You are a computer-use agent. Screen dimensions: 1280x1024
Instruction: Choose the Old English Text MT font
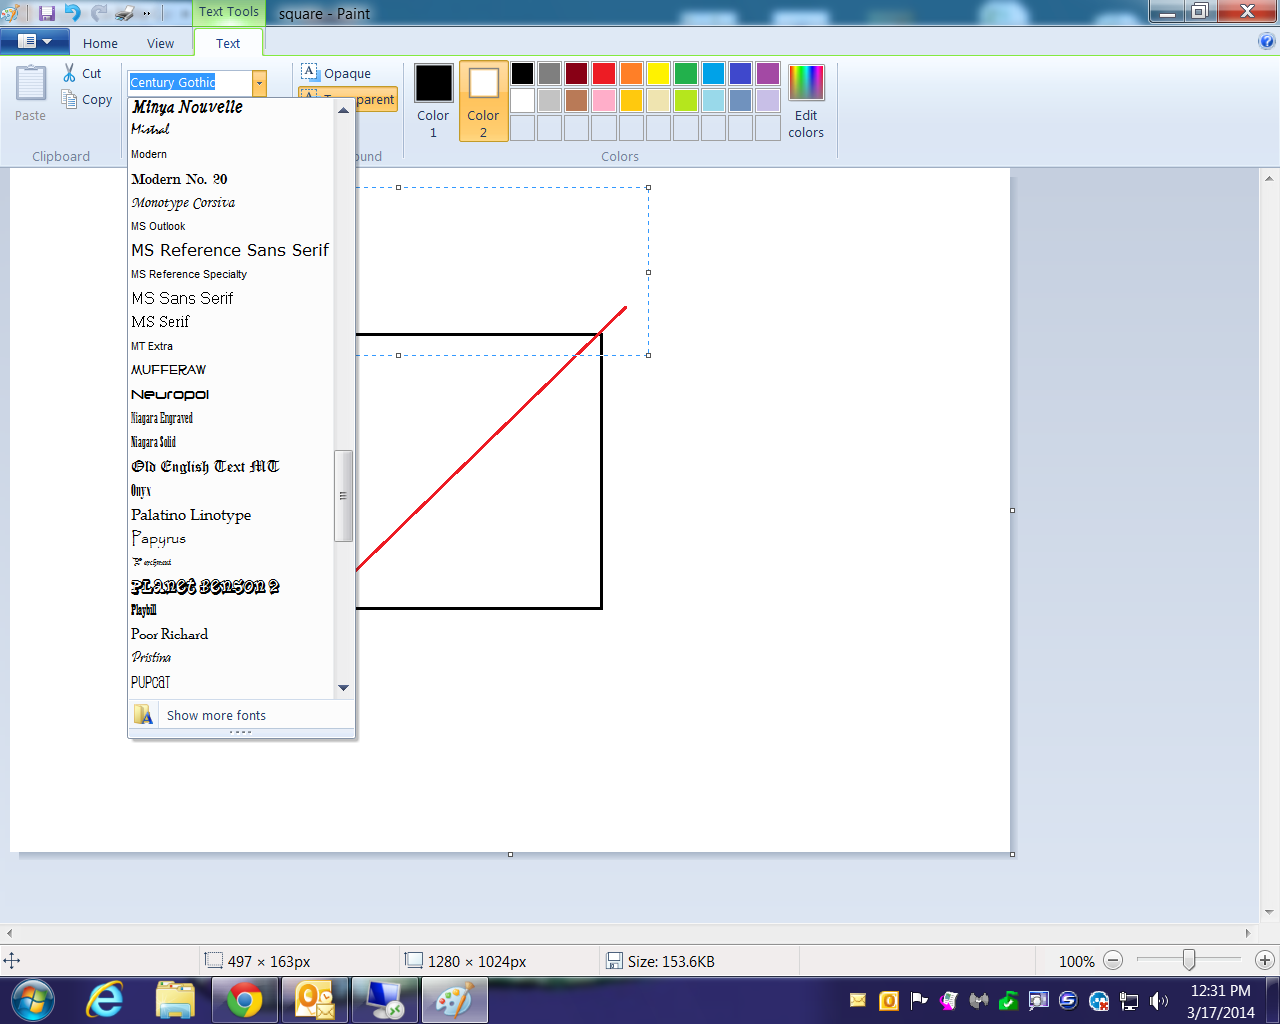[204, 466]
